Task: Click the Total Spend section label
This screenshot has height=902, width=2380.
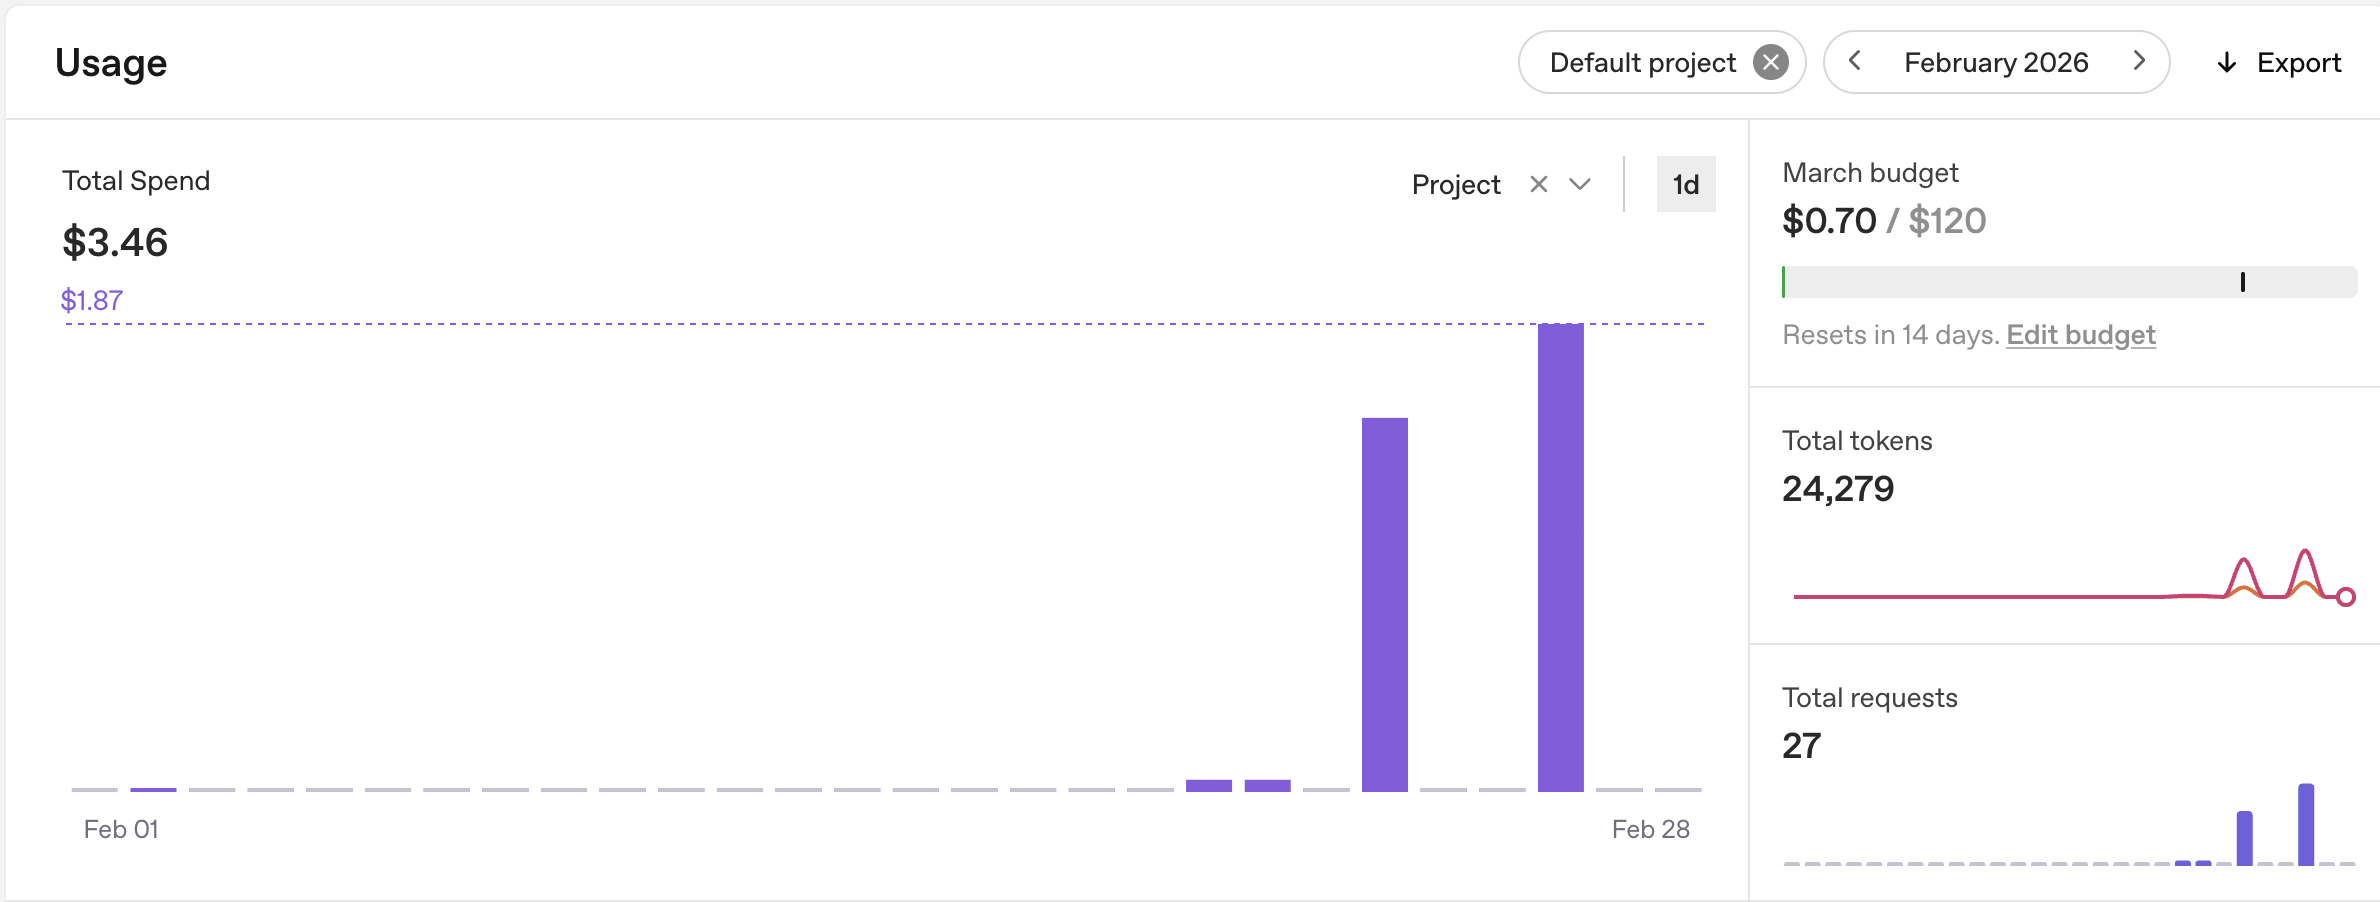Action: pos(136,181)
